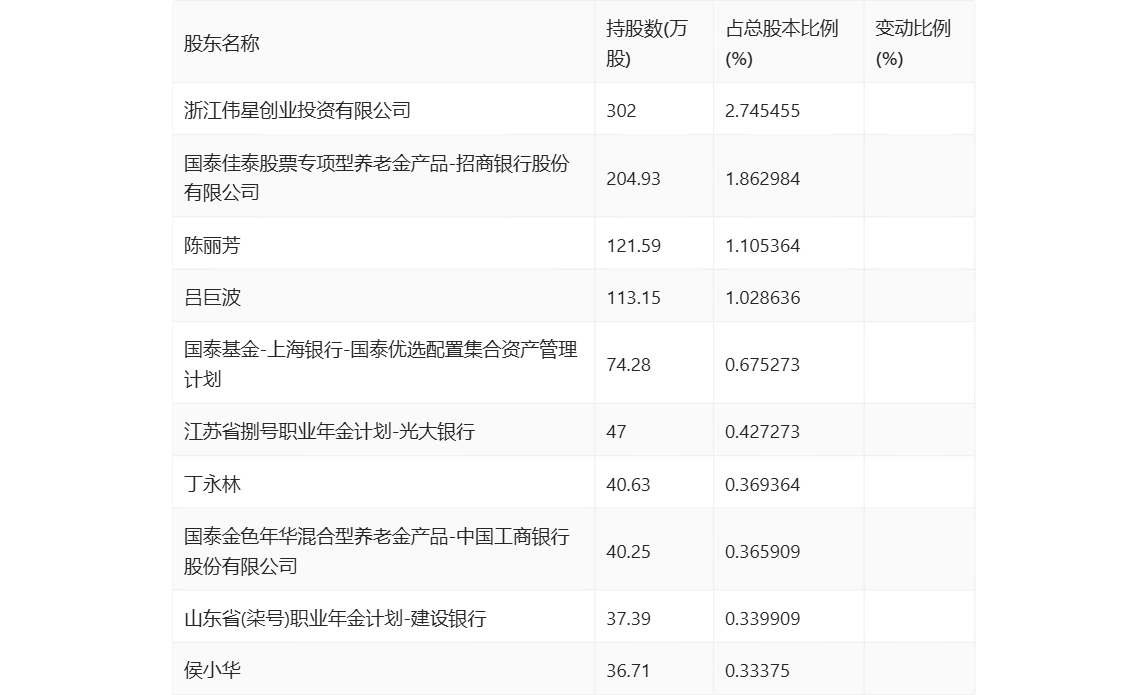The height and width of the screenshot is (695, 1147).
Task: Click the 40.25 shares value
Action: point(628,552)
